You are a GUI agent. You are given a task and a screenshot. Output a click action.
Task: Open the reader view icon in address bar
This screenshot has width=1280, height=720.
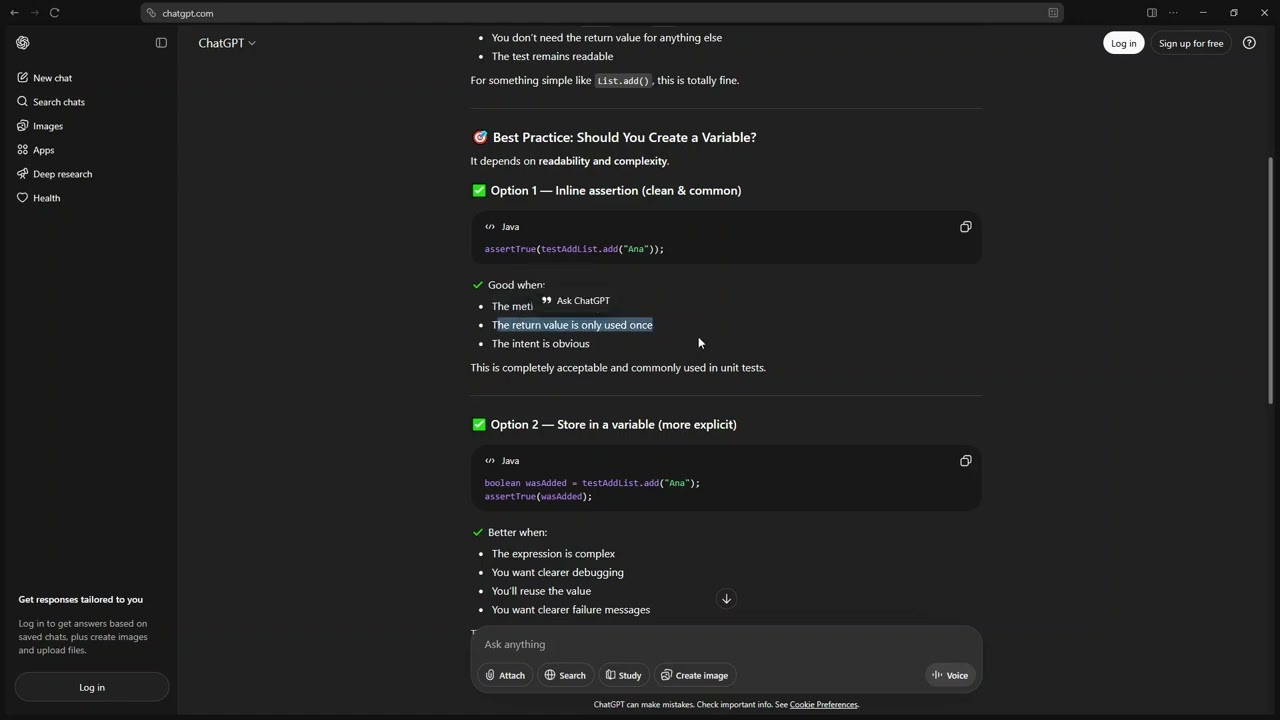1053,13
